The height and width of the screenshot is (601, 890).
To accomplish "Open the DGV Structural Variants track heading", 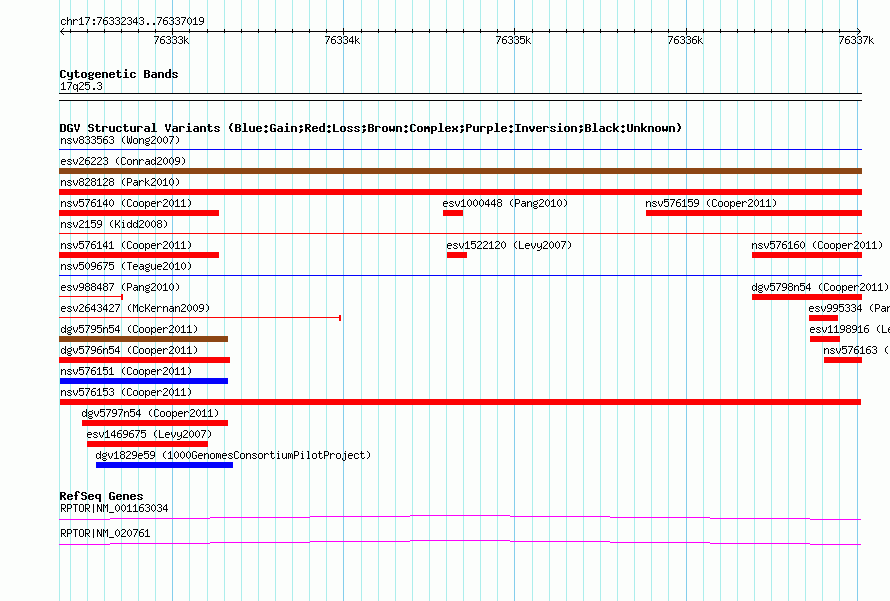I will [x=371, y=128].
